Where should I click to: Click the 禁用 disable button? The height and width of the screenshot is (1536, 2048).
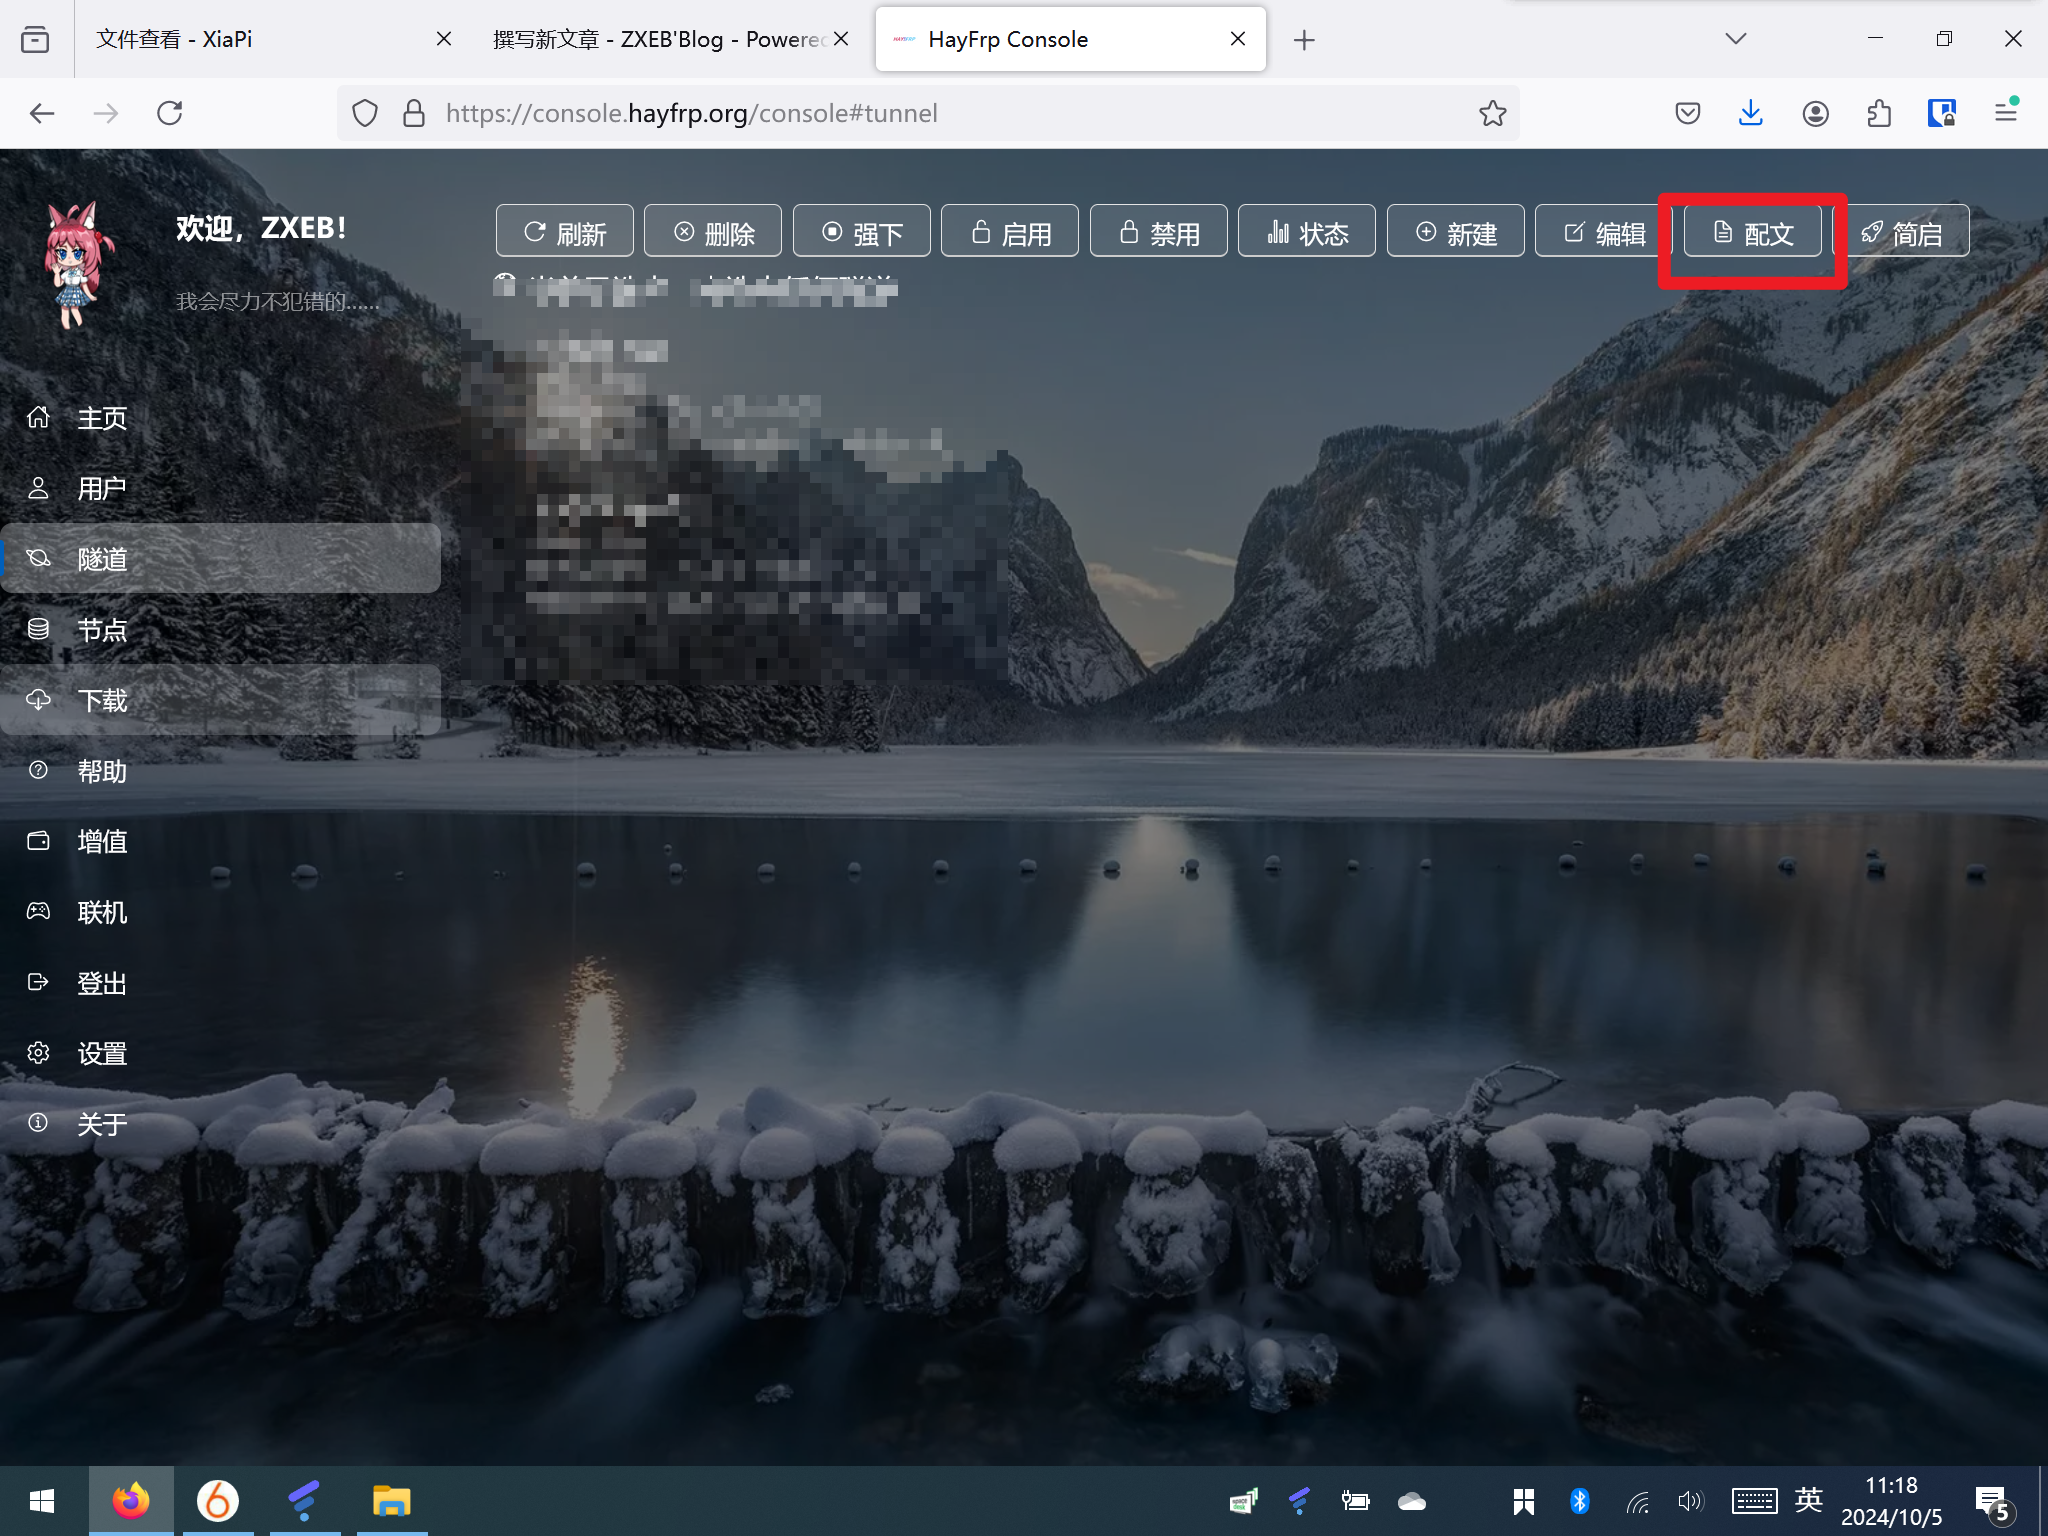pyautogui.click(x=1158, y=232)
